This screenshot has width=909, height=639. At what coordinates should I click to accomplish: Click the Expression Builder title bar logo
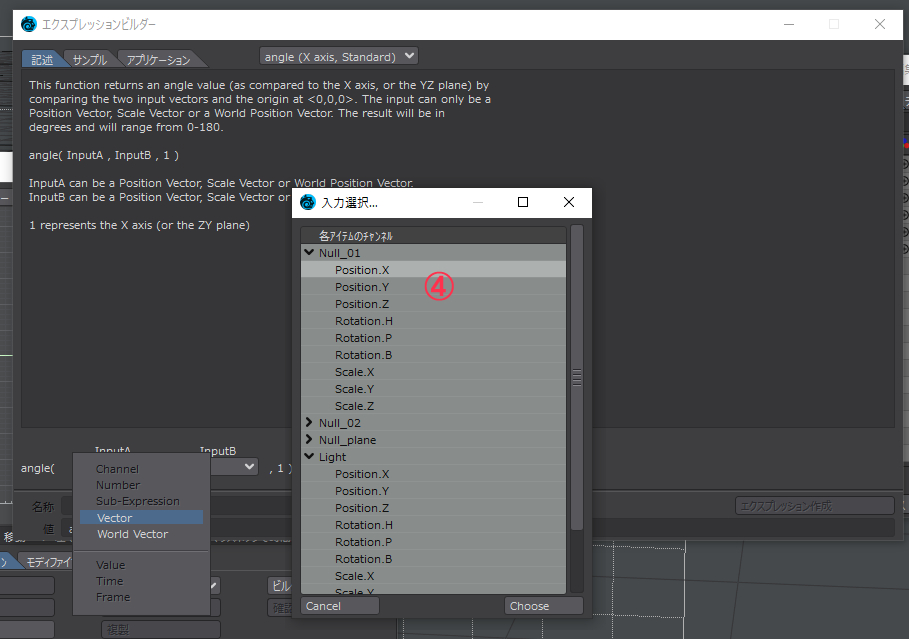[x=28, y=24]
